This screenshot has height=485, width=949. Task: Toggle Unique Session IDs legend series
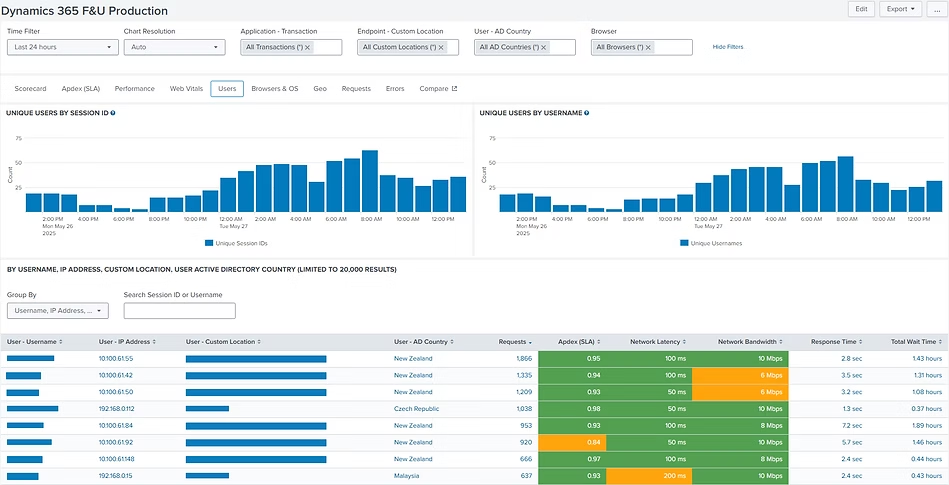237,243
